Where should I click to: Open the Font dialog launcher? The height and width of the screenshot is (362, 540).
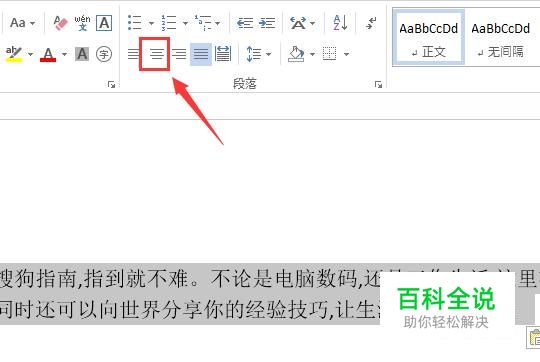pyautogui.click(x=111, y=84)
